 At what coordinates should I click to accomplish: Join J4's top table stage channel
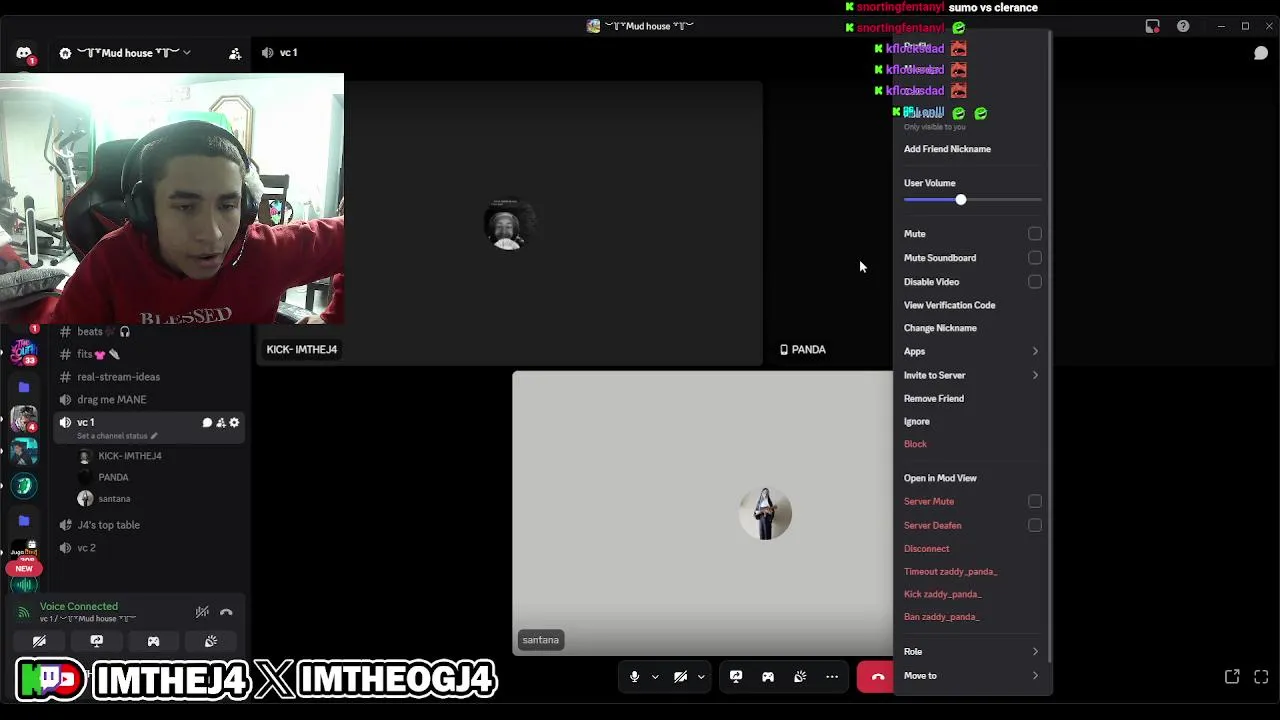pos(150,525)
